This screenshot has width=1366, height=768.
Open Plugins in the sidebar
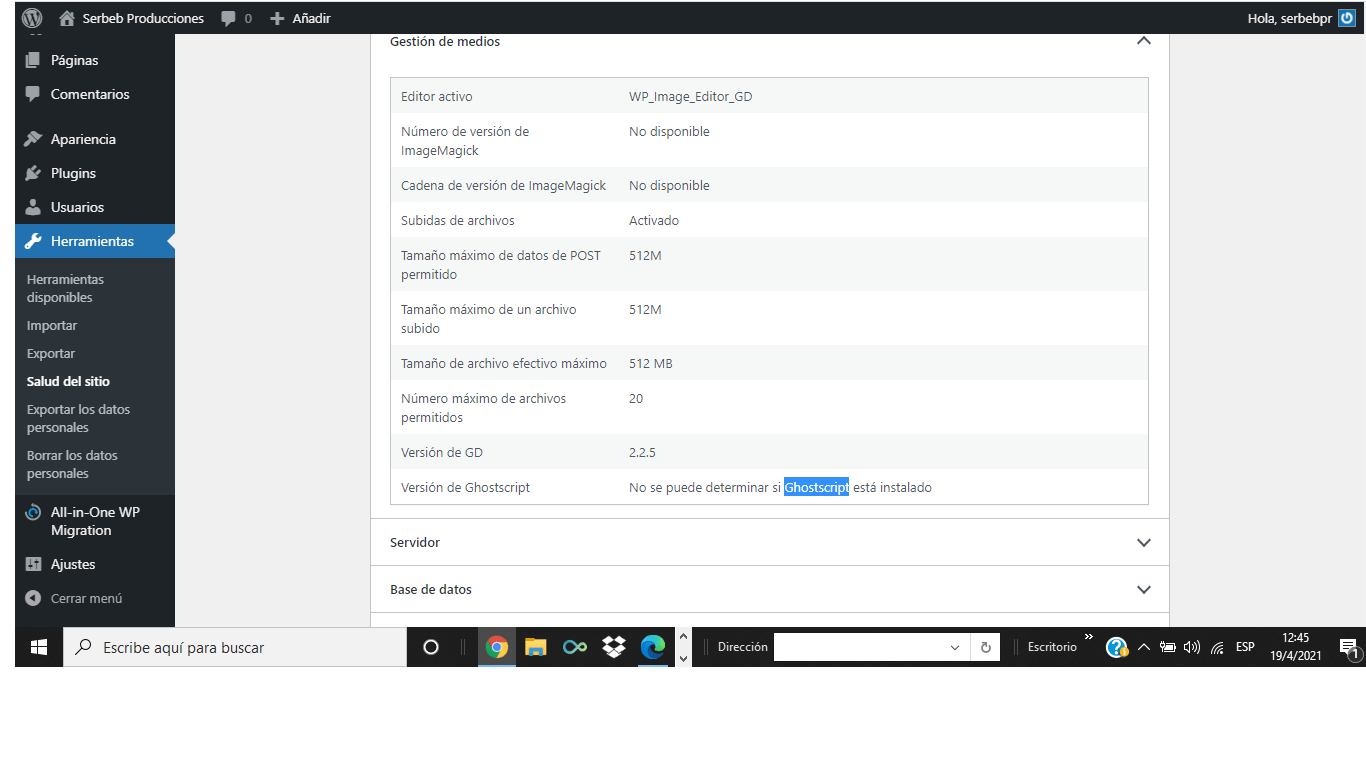[x=73, y=173]
